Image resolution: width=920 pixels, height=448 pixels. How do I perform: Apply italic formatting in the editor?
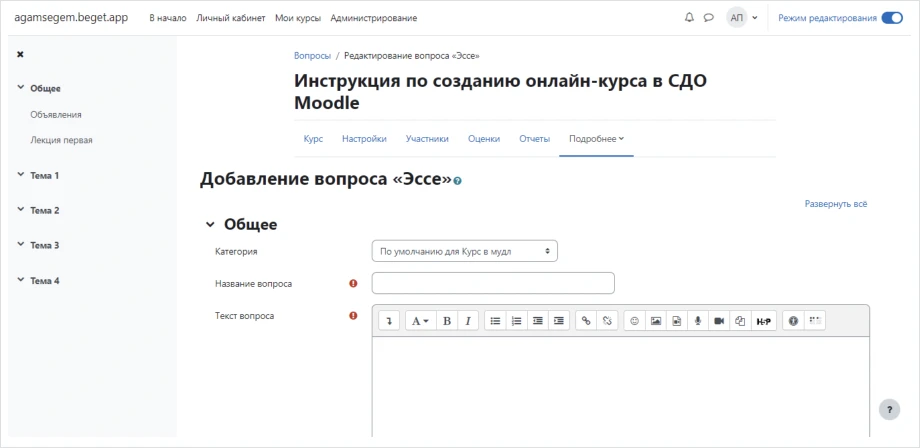point(468,321)
